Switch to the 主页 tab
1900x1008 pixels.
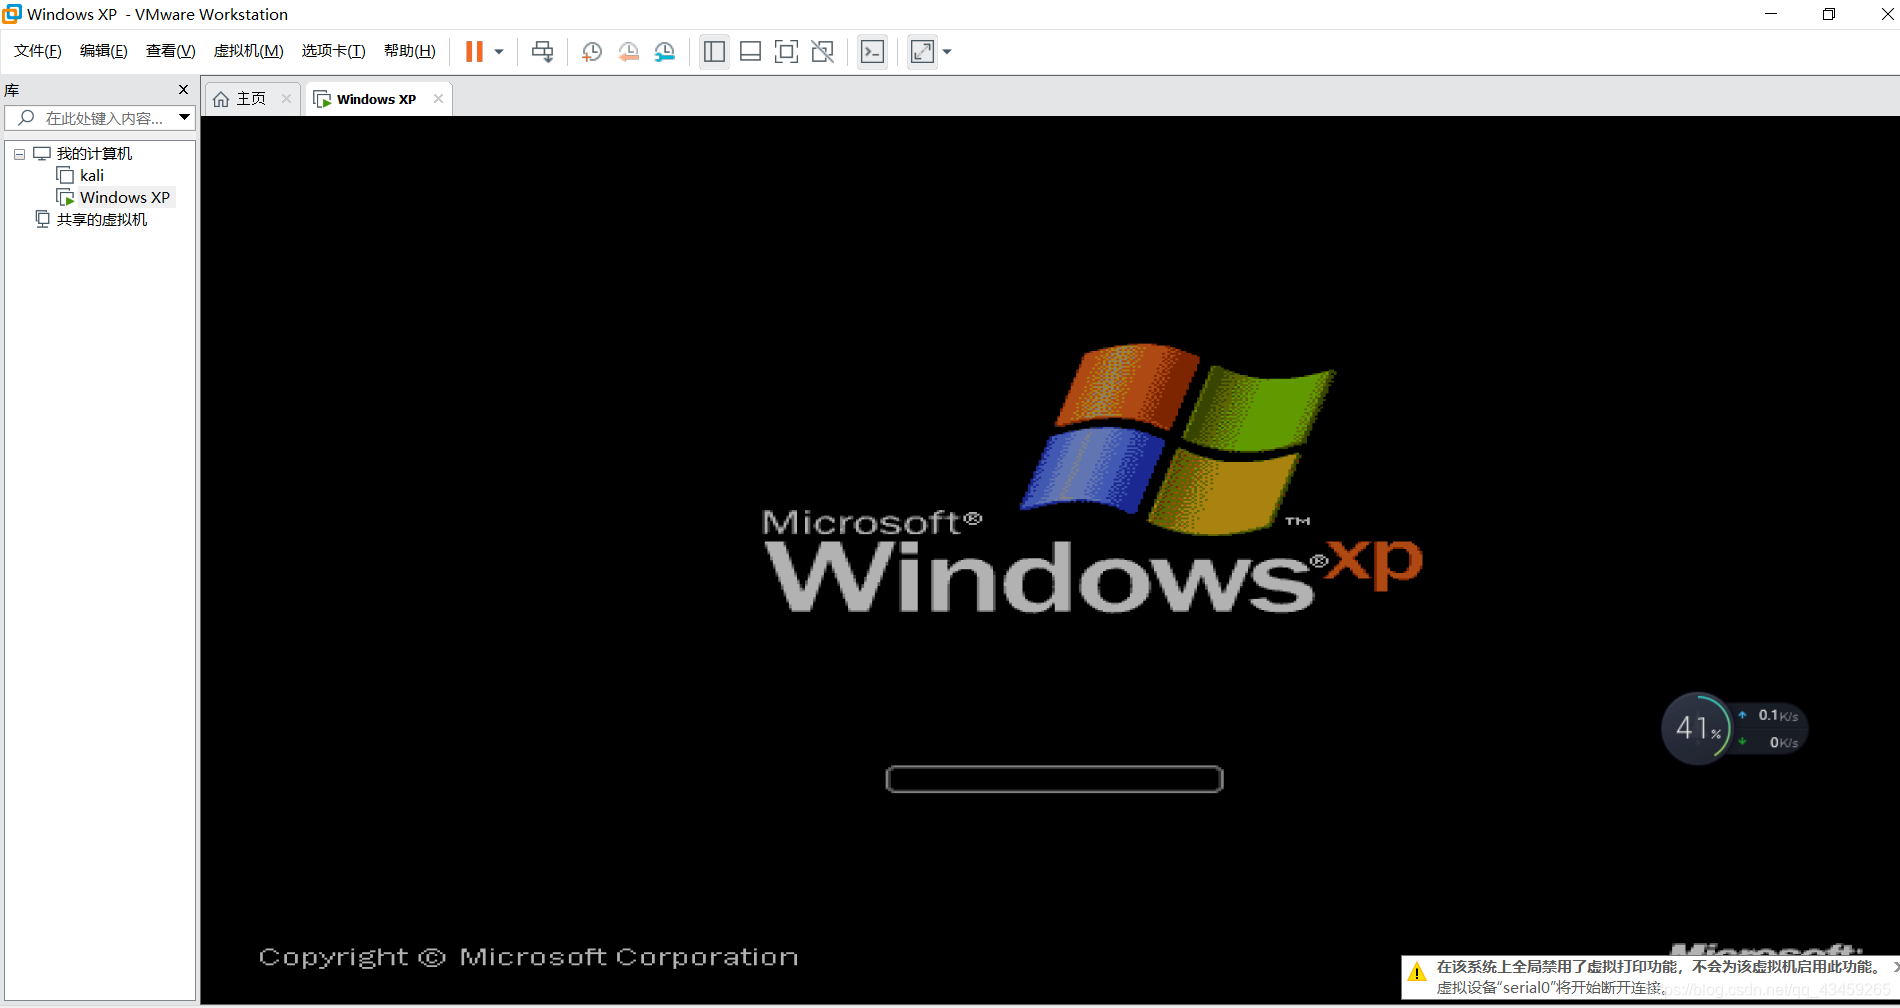[x=251, y=99]
